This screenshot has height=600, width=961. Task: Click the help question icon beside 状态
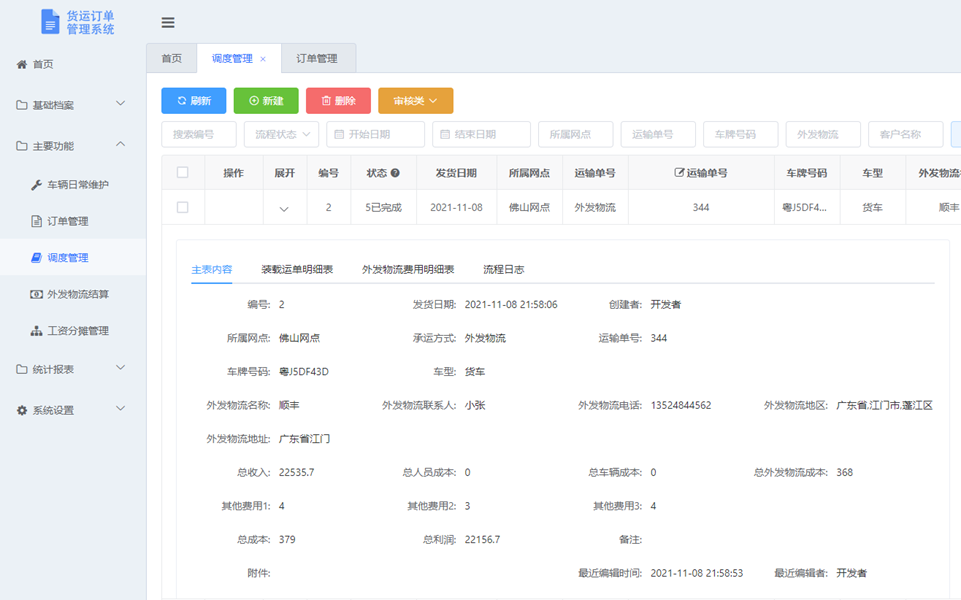(395, 173)
